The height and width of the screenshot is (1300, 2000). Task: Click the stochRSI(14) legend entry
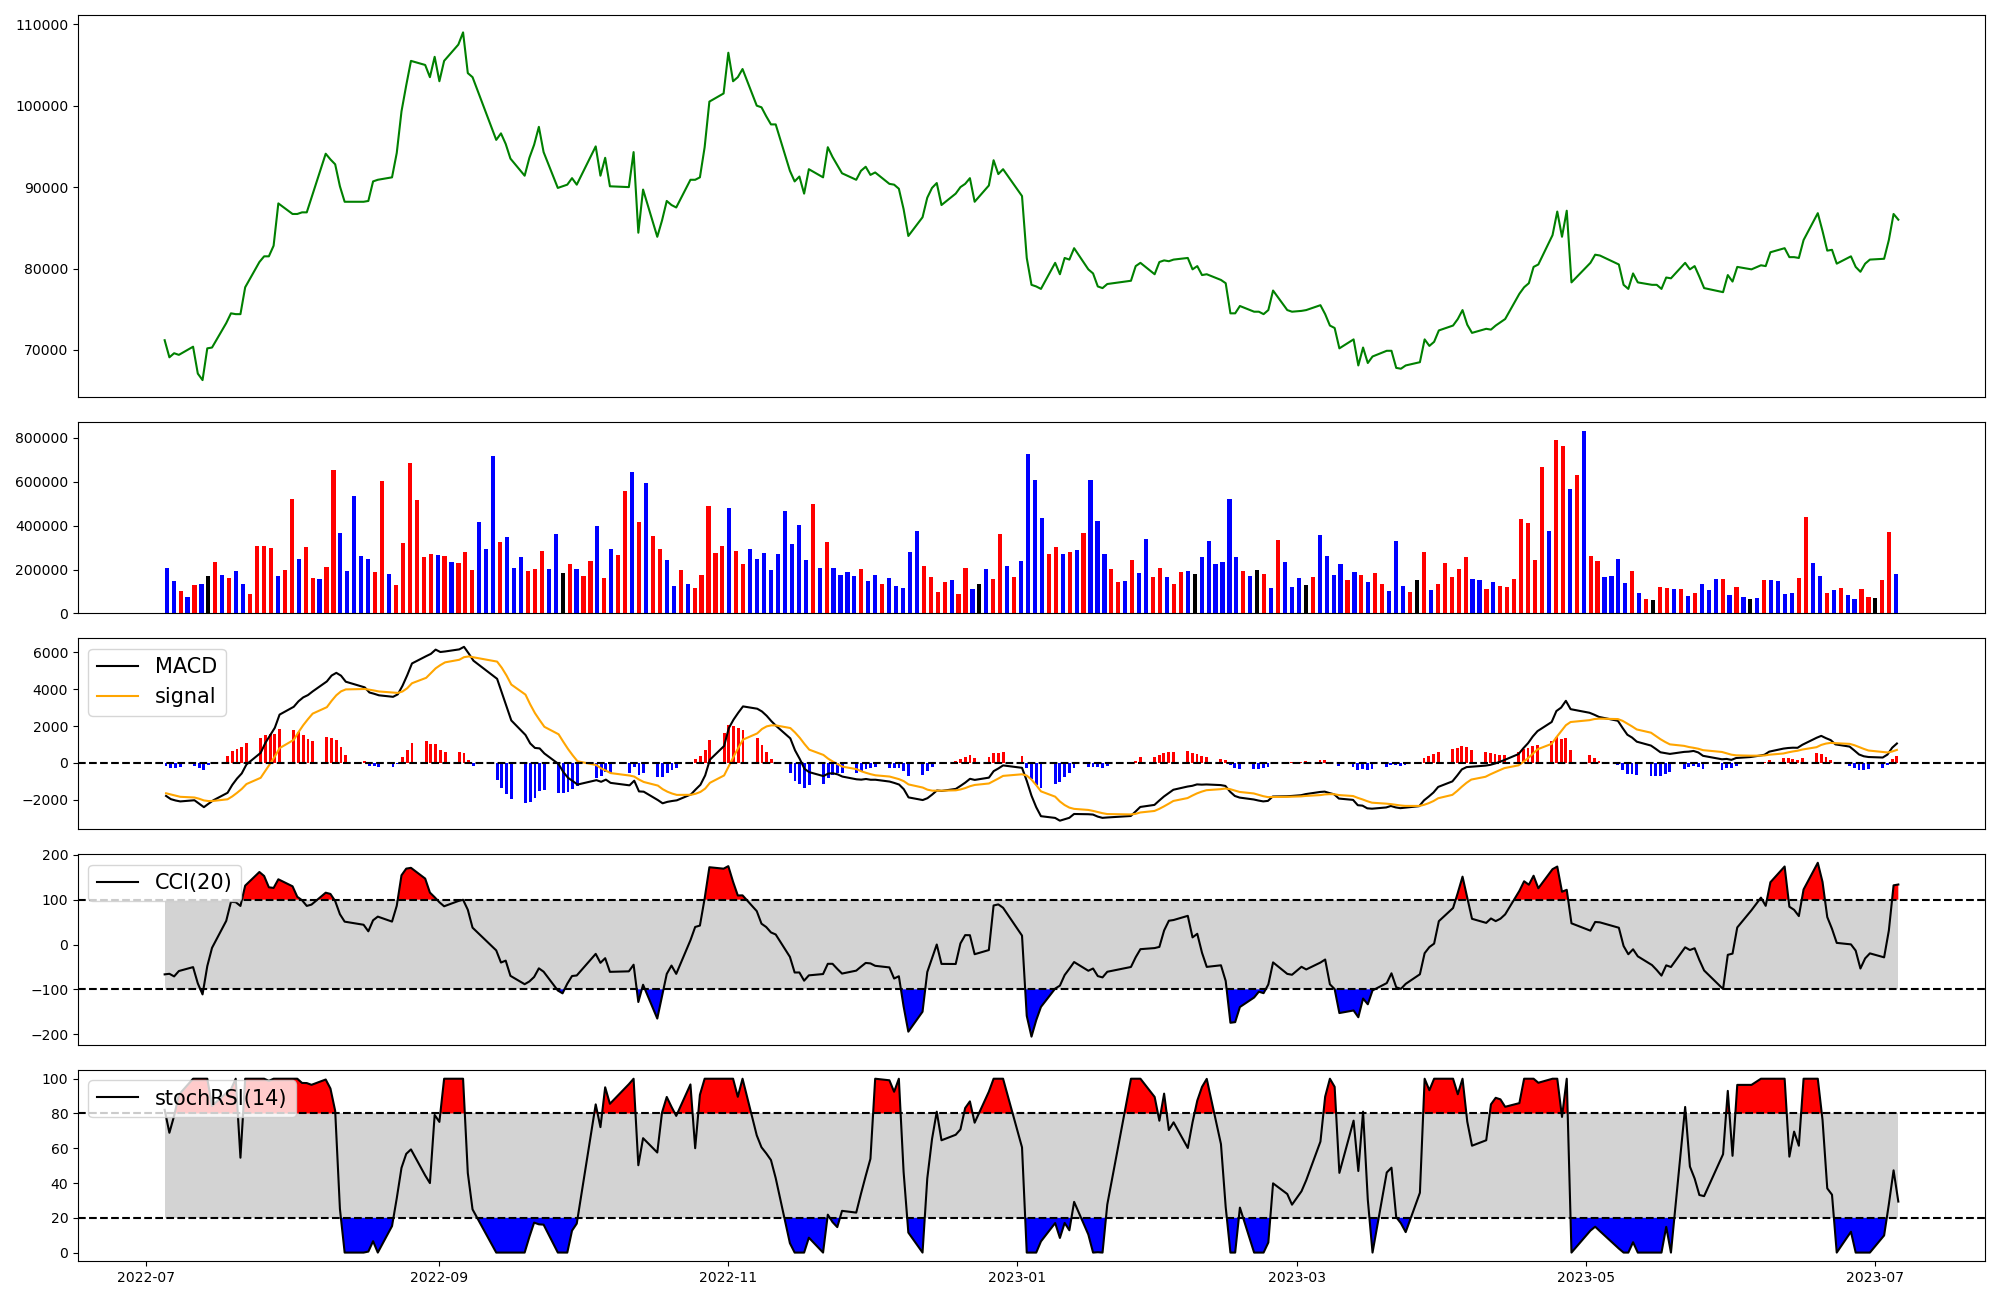(x=220, y=1098)
